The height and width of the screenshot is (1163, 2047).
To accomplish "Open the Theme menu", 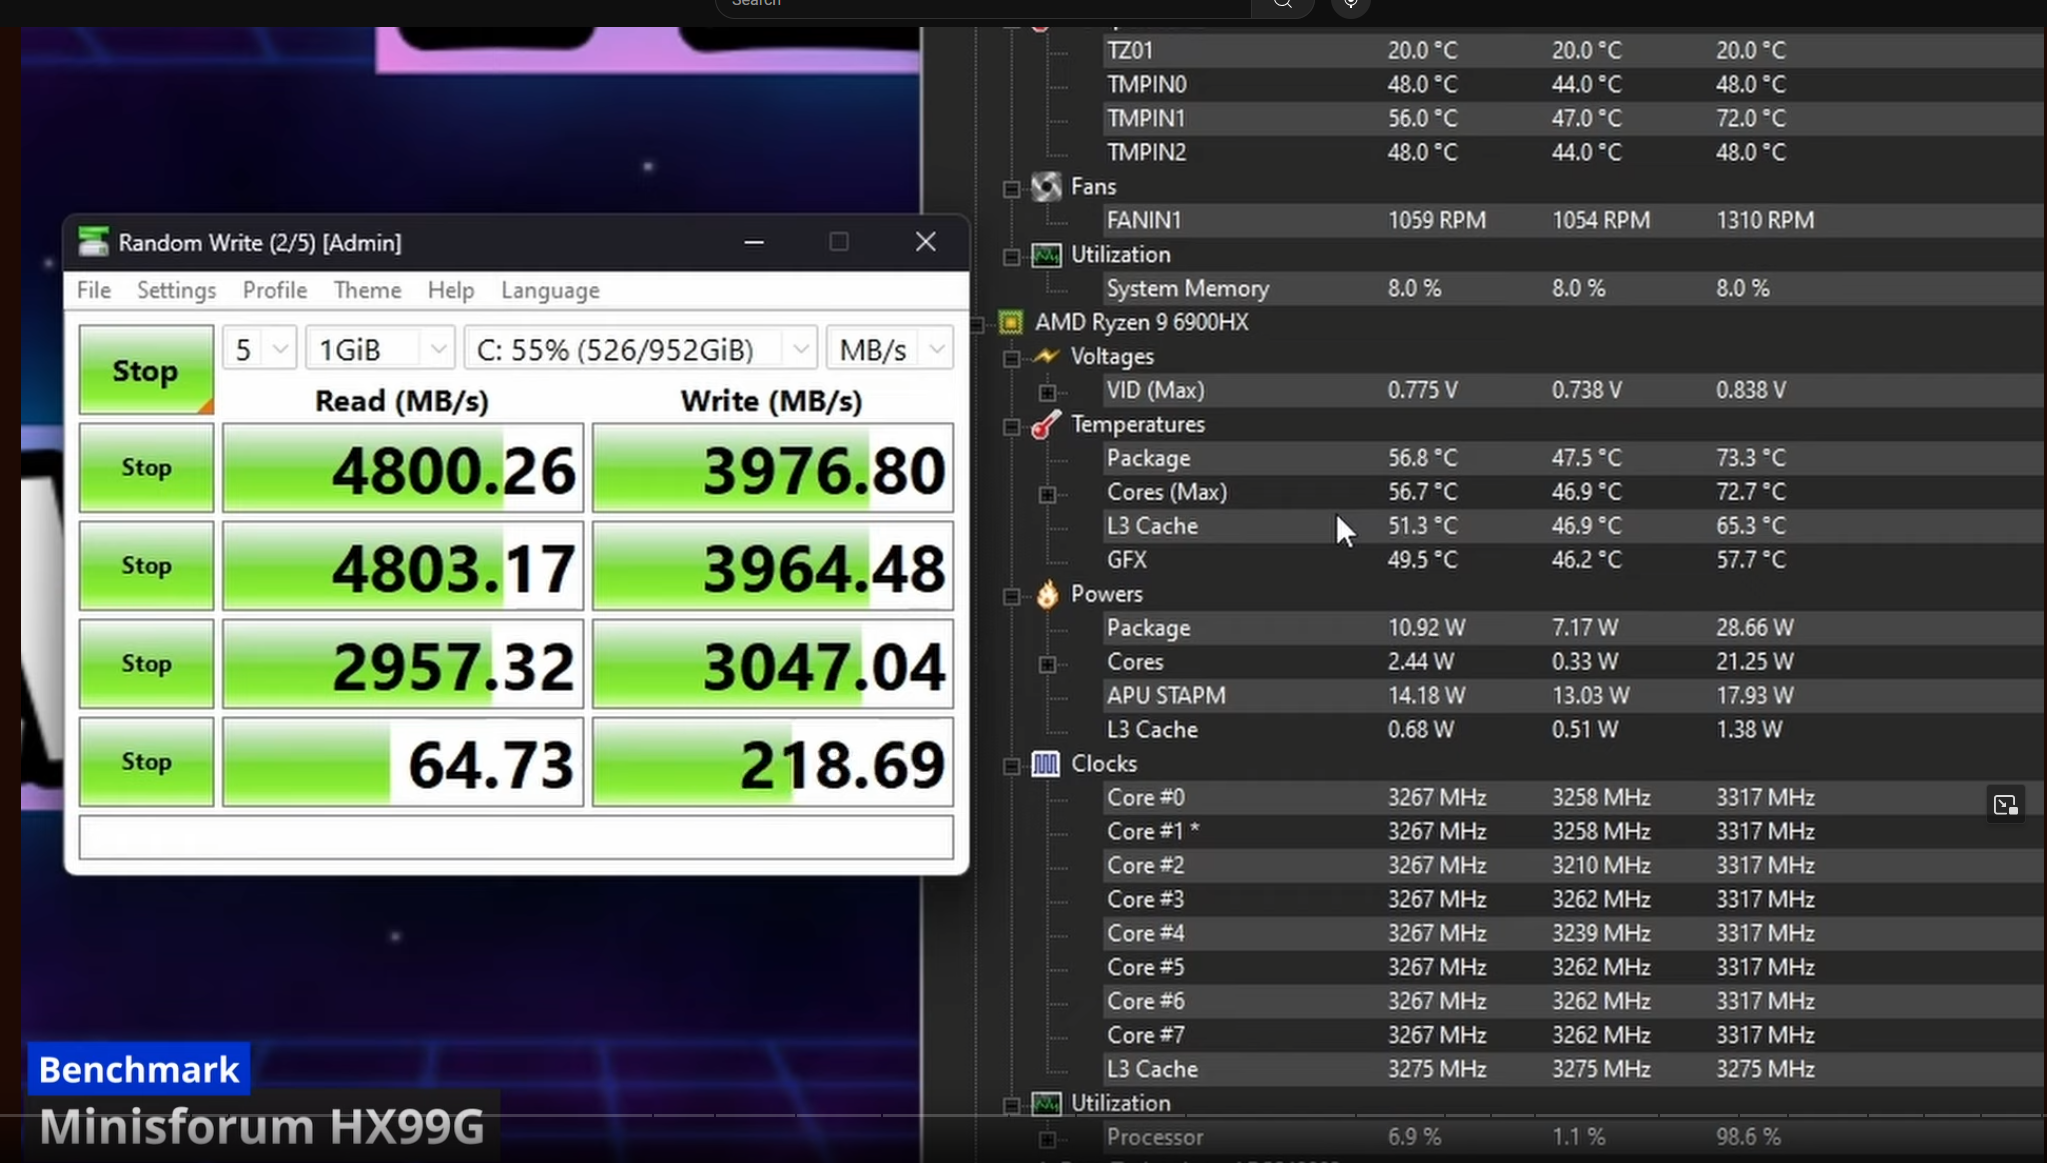I will coord(367,290).
